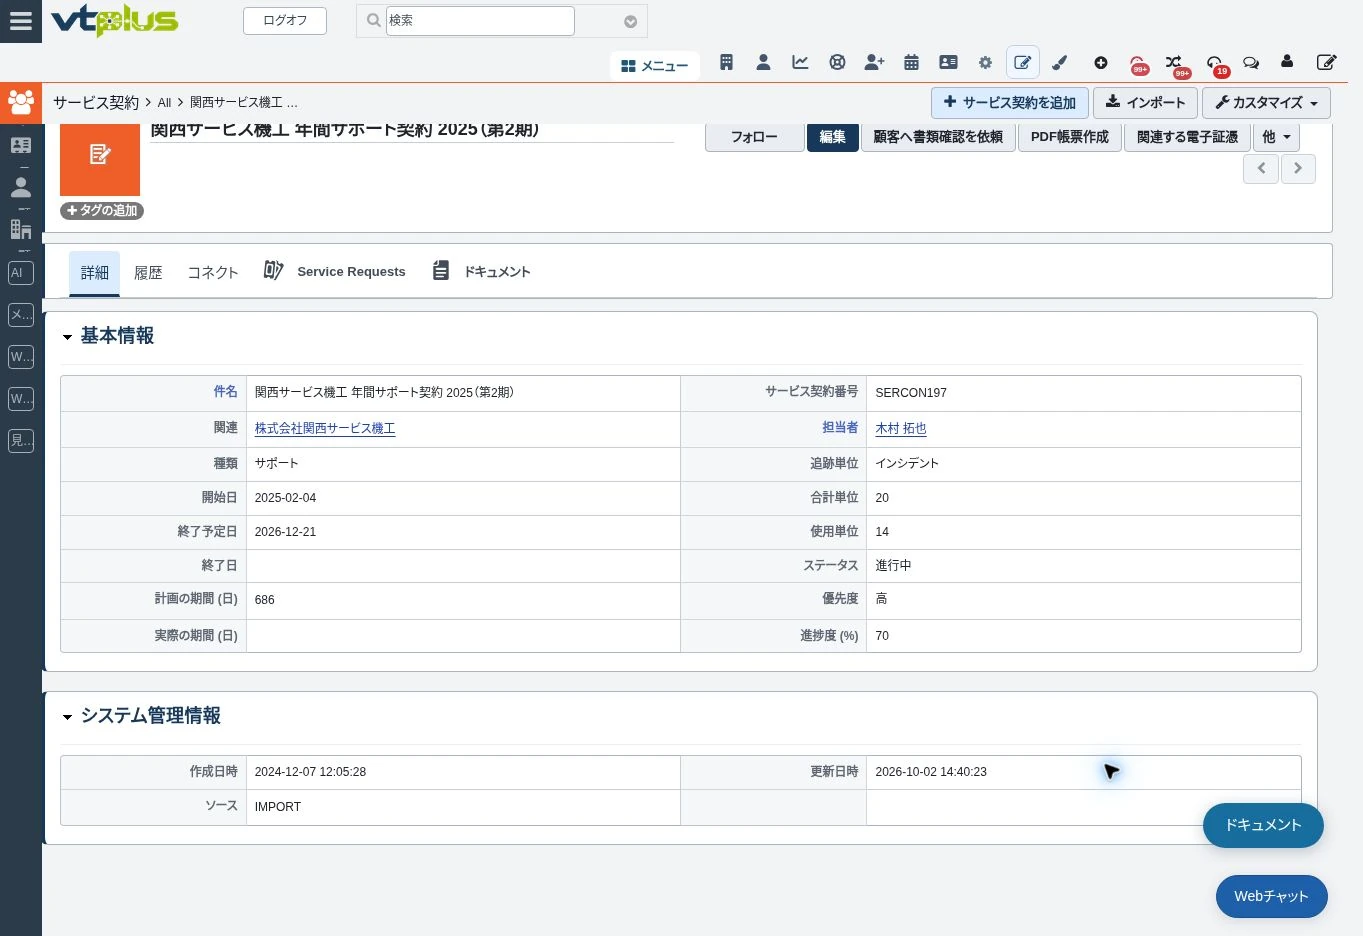Screen dimensions: 1363x936
Task: Open the line chart icon in toolbar
Action: 800,63
